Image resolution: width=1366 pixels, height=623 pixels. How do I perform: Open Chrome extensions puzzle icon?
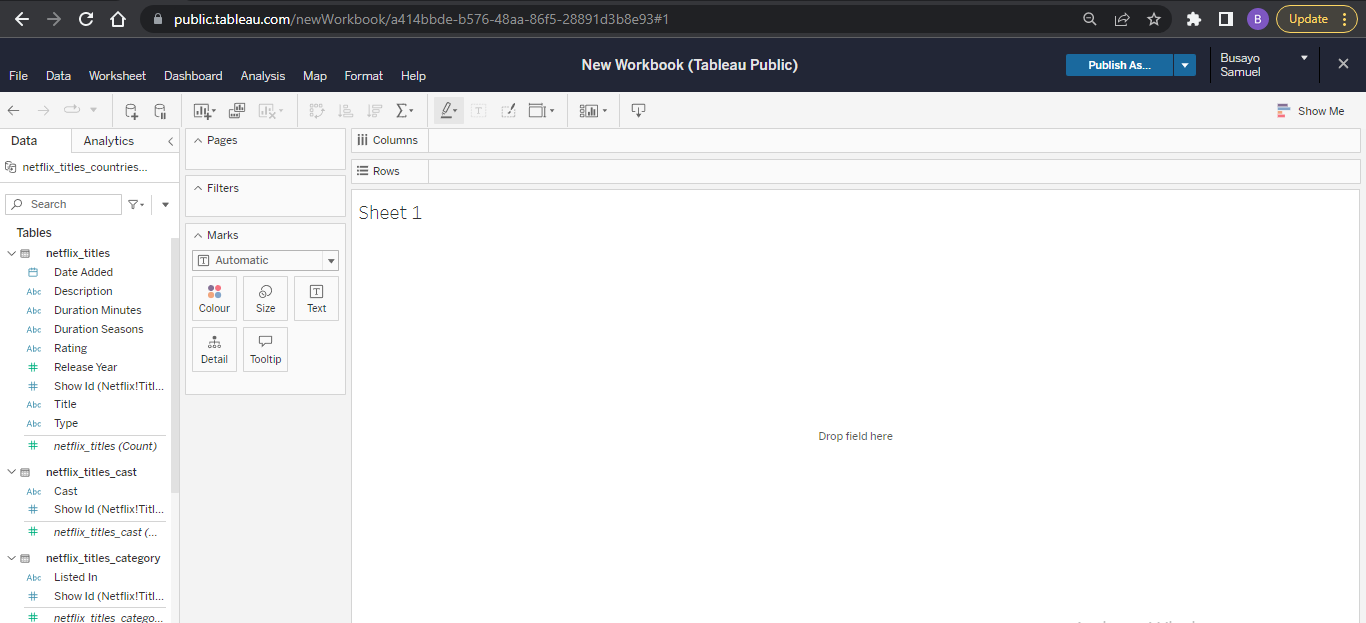tap(1193, 19)
